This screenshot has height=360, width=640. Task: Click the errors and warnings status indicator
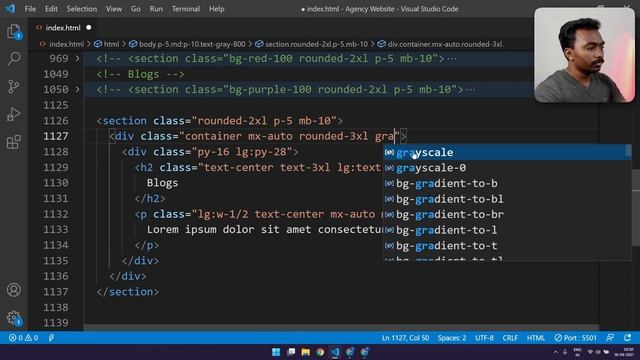pyautogui.click(x=23, y=338)
